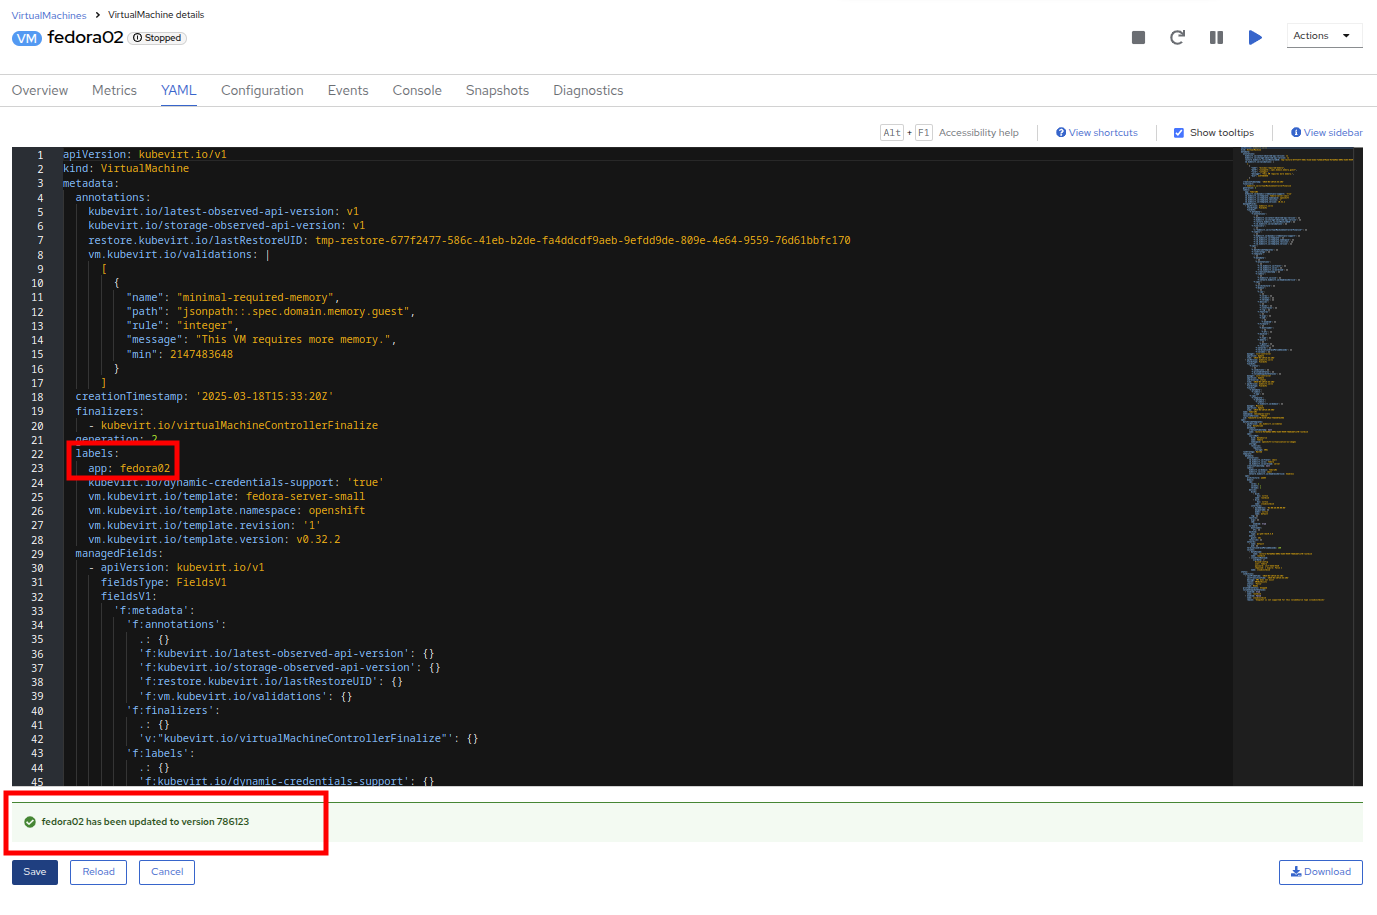Place cursor on the app: fedora02 label line
1377x915 pixels.
click(130, 468)
